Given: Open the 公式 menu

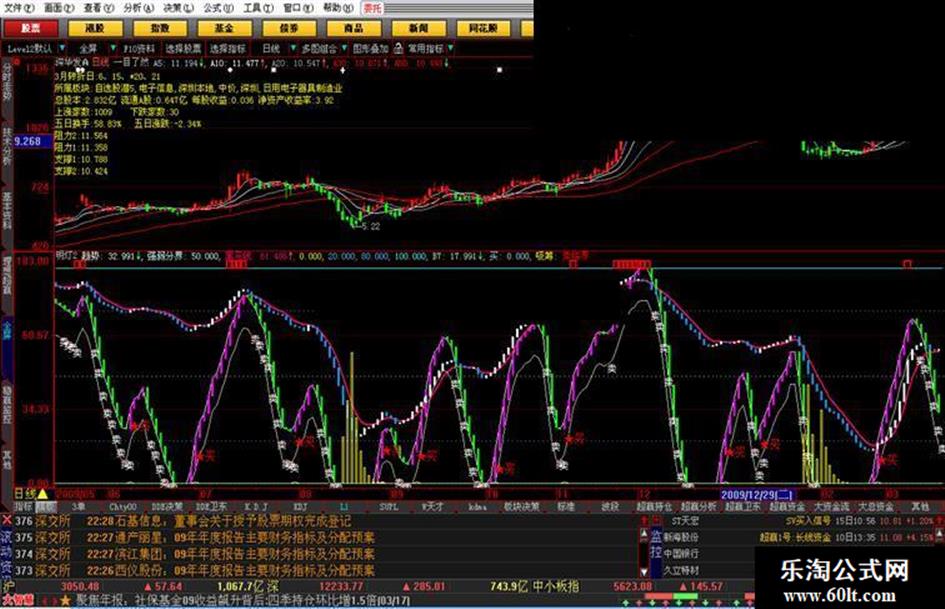Looking at the screenshot, I should tap(218, 8).
